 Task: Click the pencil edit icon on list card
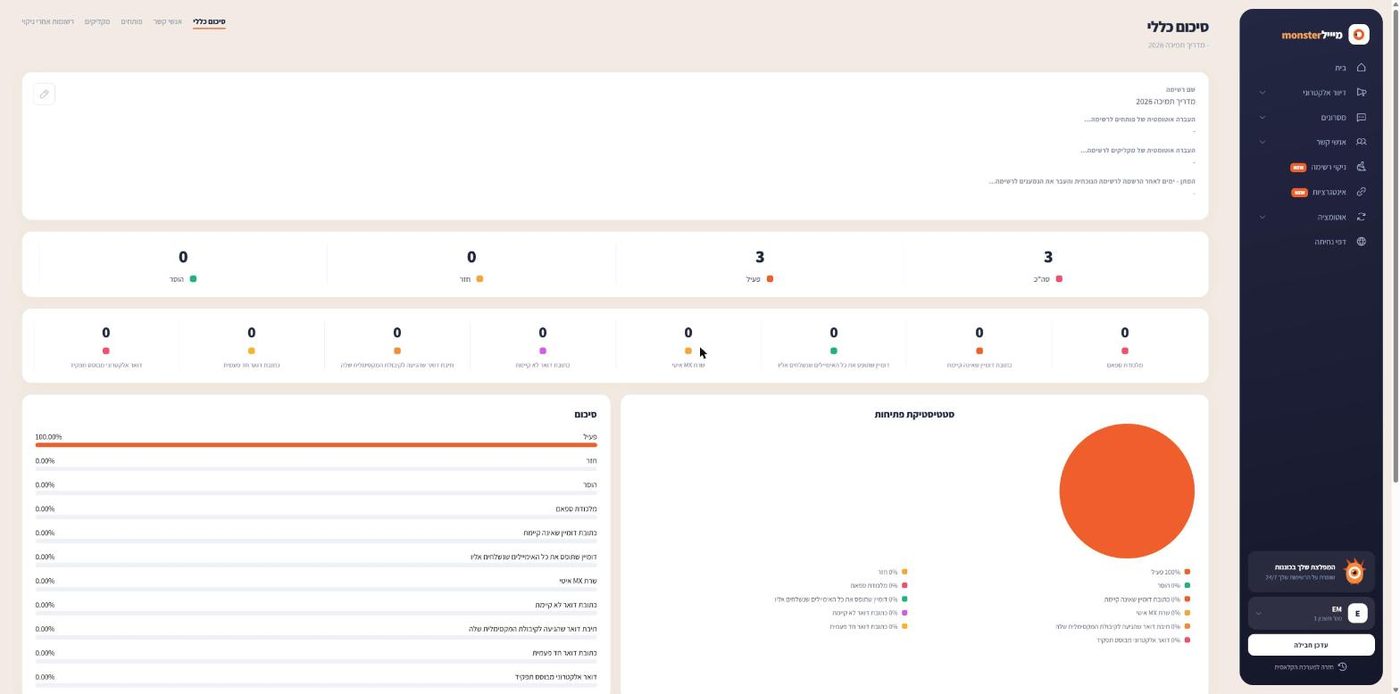44,94
